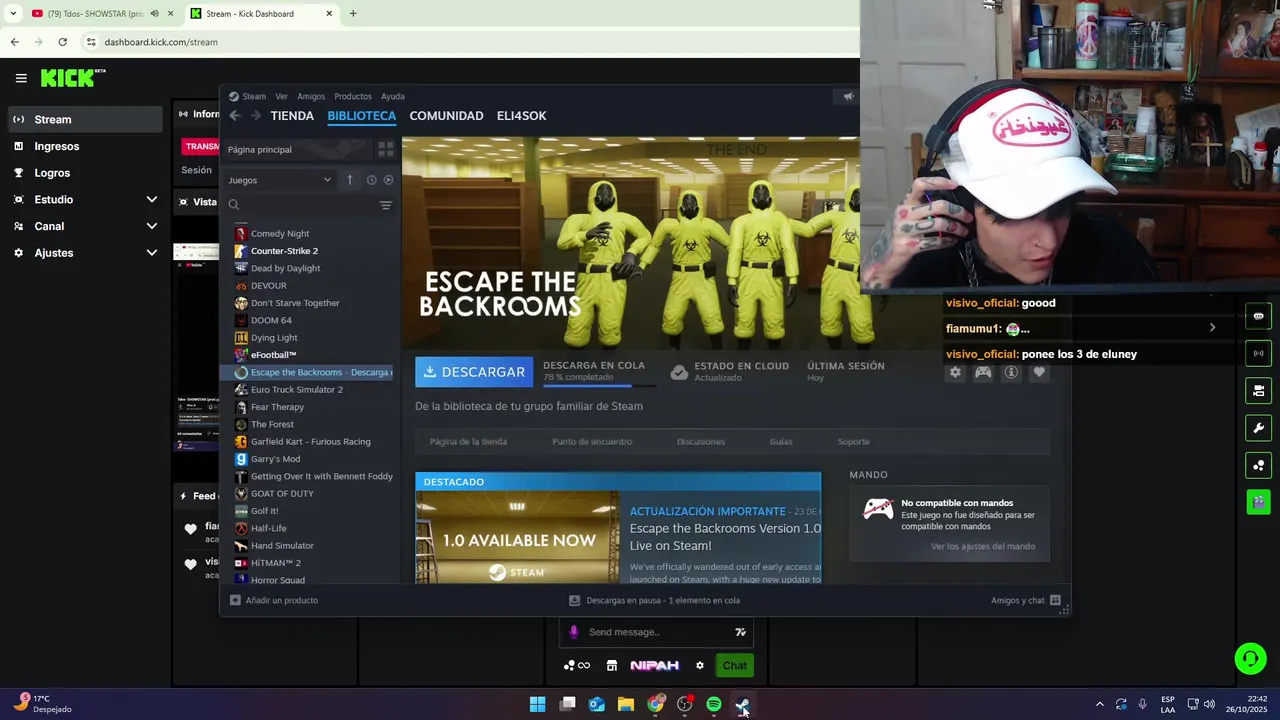Screen dimensions: 1280x720
Task: Show recent games clock filter
Action: 371,180
